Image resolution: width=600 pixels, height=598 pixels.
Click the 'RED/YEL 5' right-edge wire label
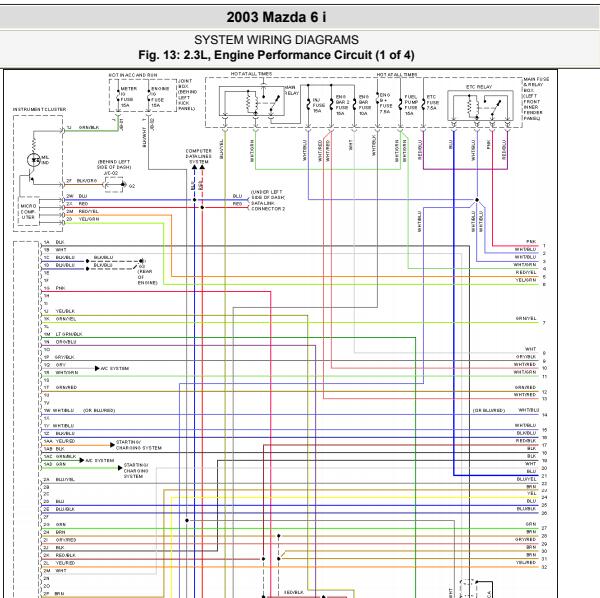coord(531,274)
